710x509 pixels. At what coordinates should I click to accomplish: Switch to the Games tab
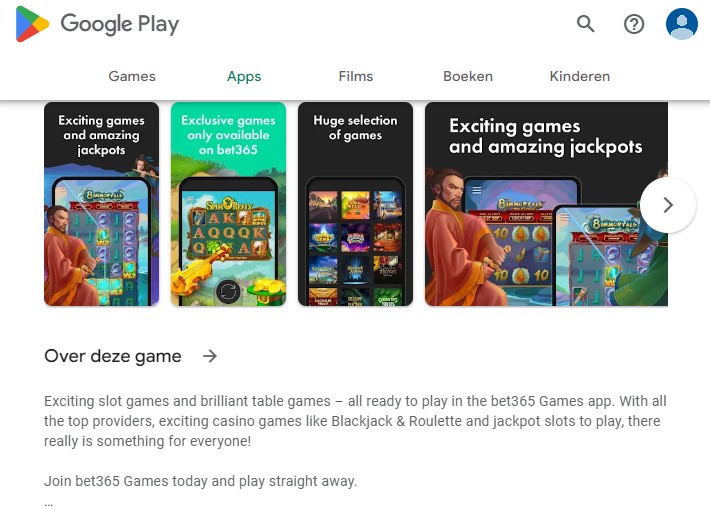point(132,76)
